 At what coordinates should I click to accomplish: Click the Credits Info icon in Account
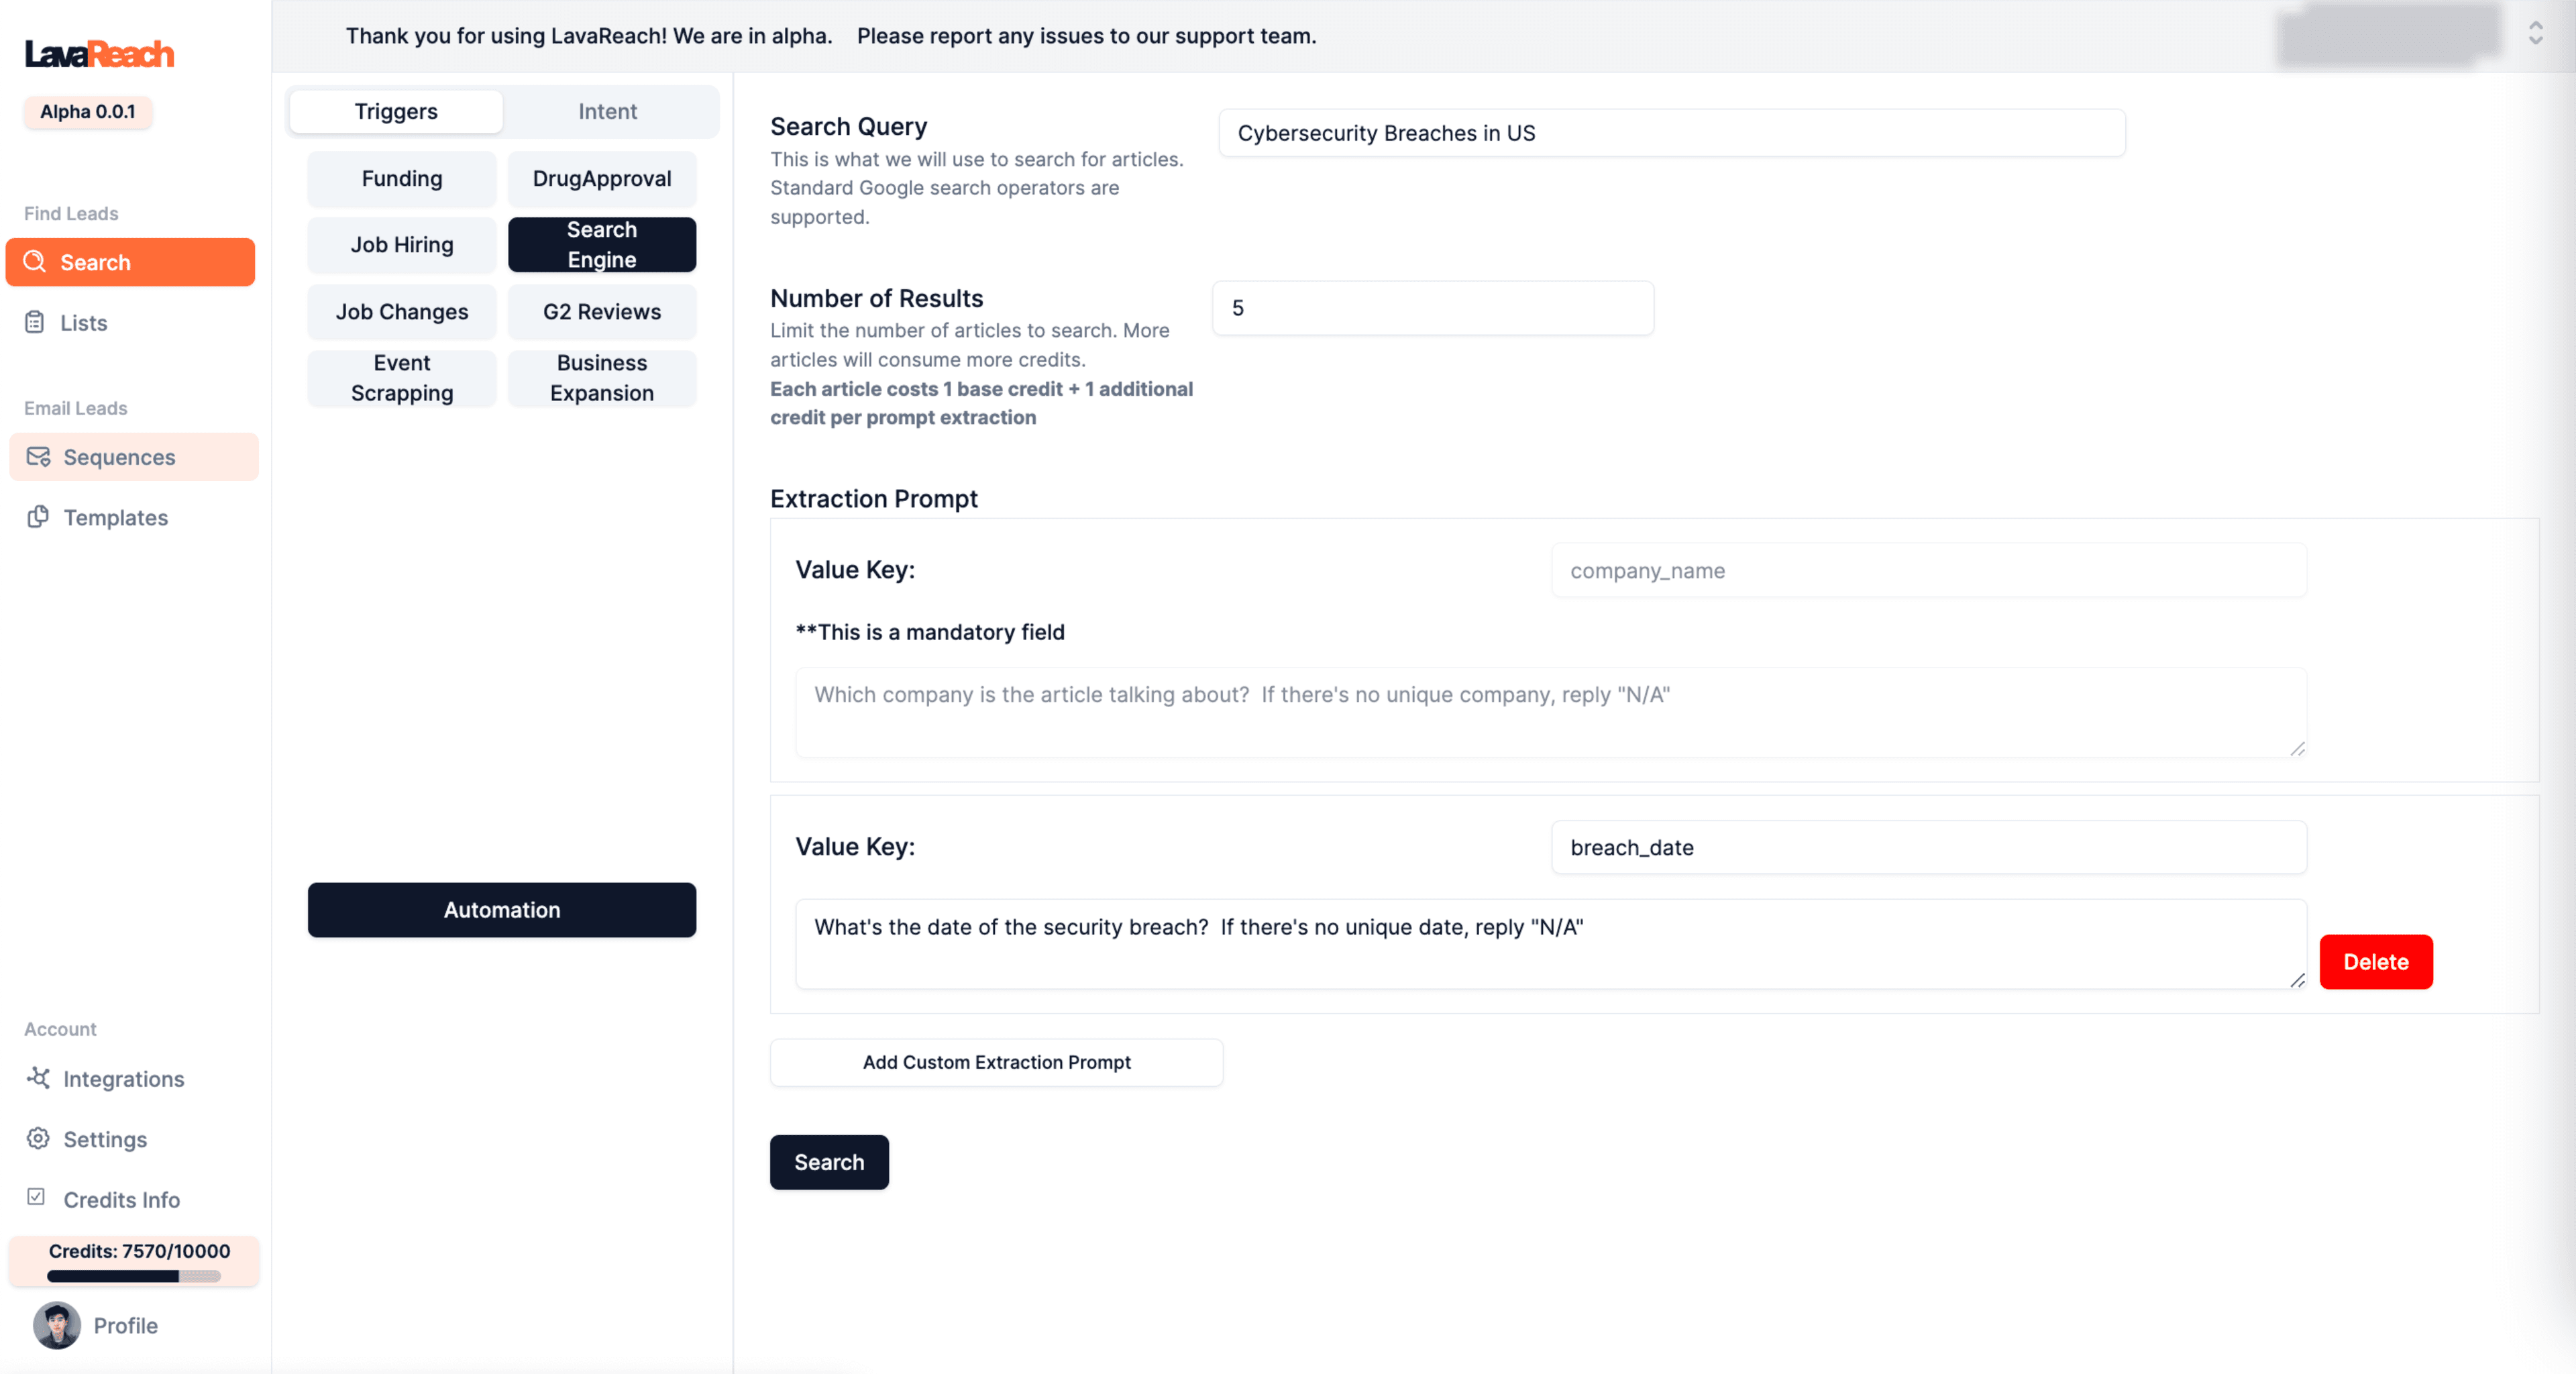(38, 1198)
